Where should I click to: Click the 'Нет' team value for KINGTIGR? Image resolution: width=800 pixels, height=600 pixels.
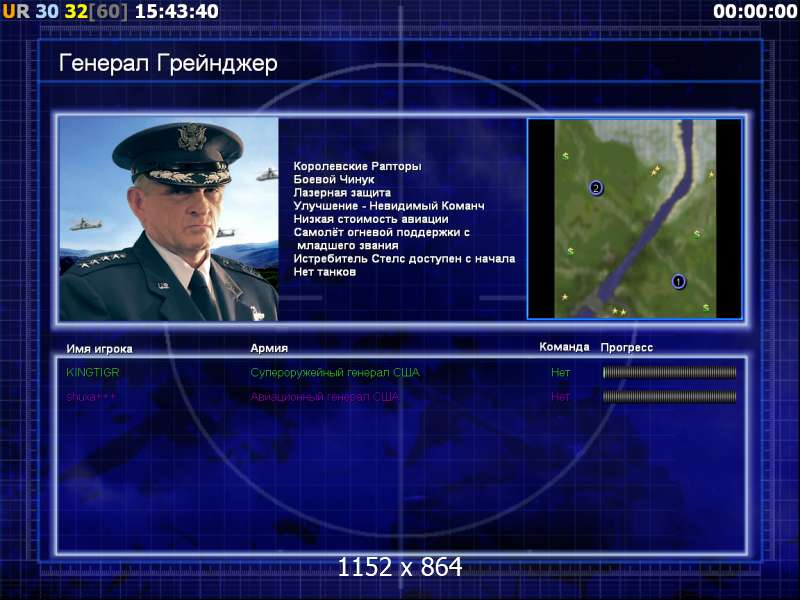[x=560, y=372]
